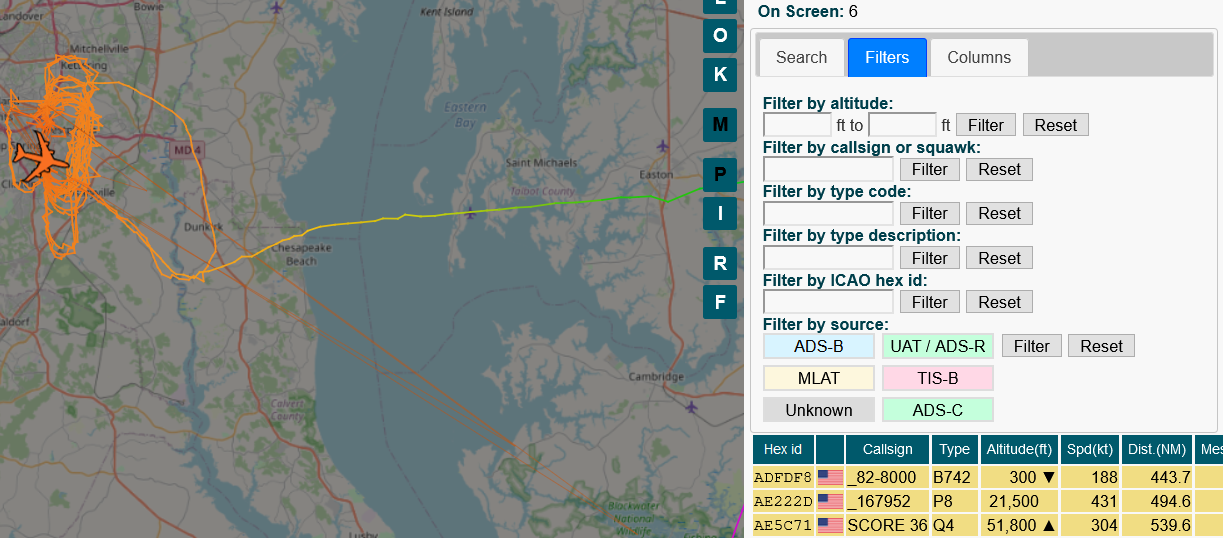Click the 51,800 altitude cell

click(1018, 525)
